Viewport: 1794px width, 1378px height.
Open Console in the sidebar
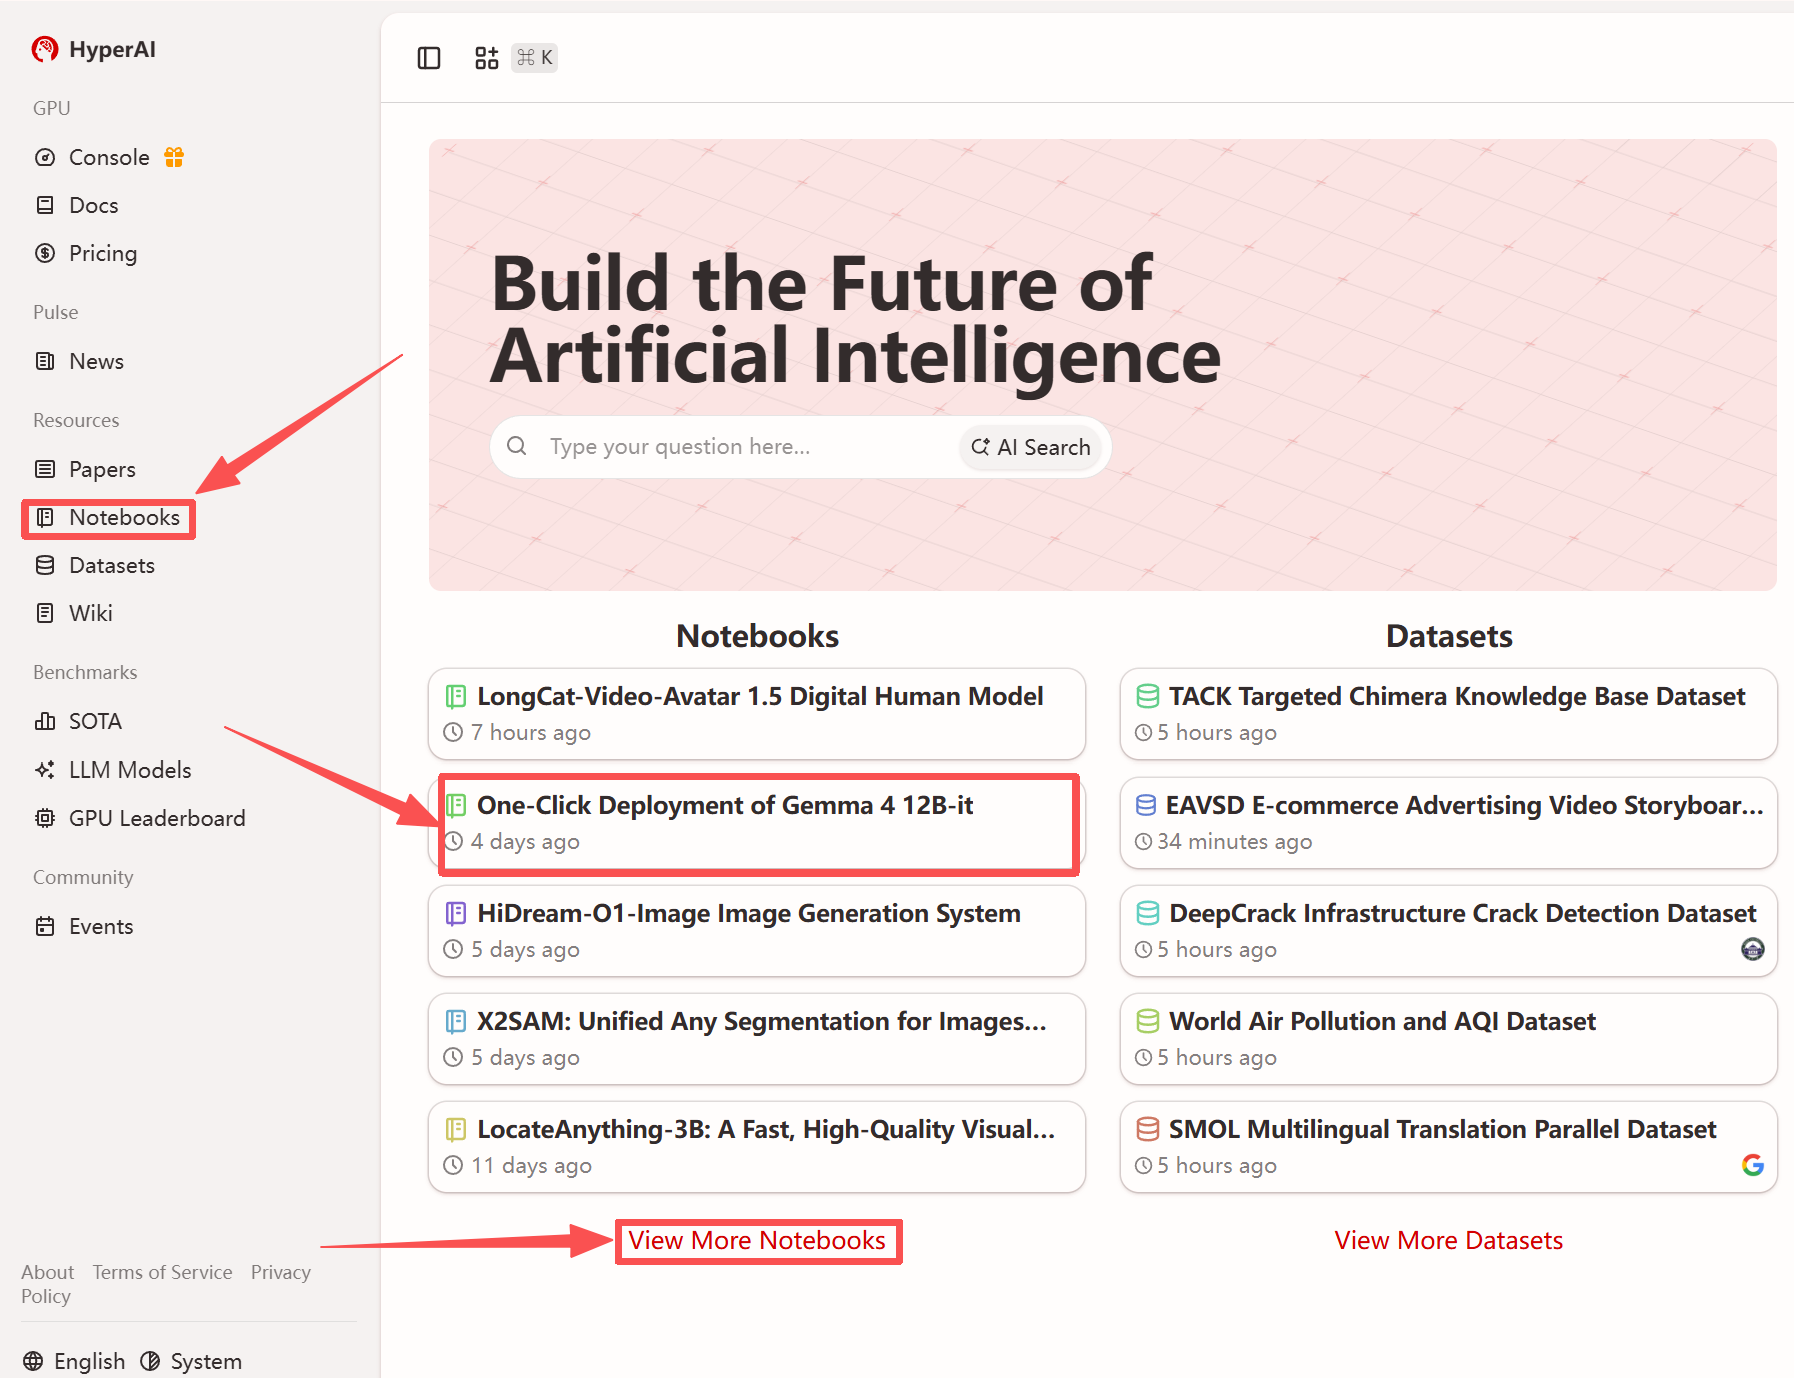[x=109, y=157]
